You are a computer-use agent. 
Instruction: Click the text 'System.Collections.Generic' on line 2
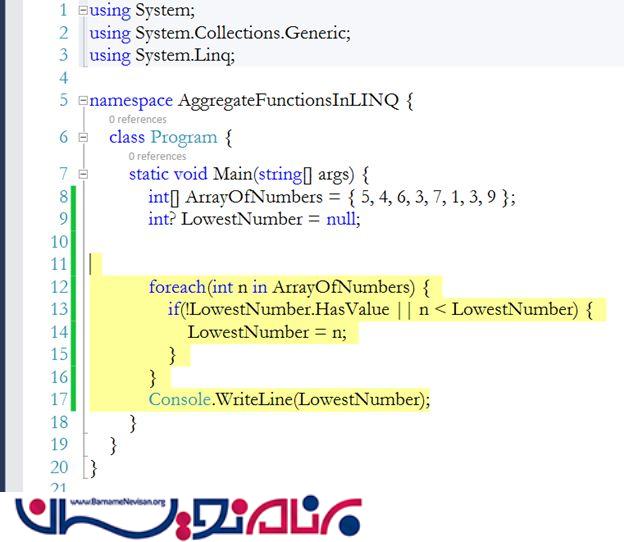(240, 33)
